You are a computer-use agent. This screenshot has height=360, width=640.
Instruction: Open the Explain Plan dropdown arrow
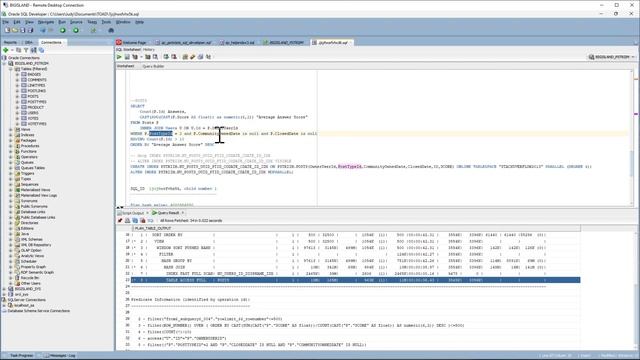tap(141, 57)
